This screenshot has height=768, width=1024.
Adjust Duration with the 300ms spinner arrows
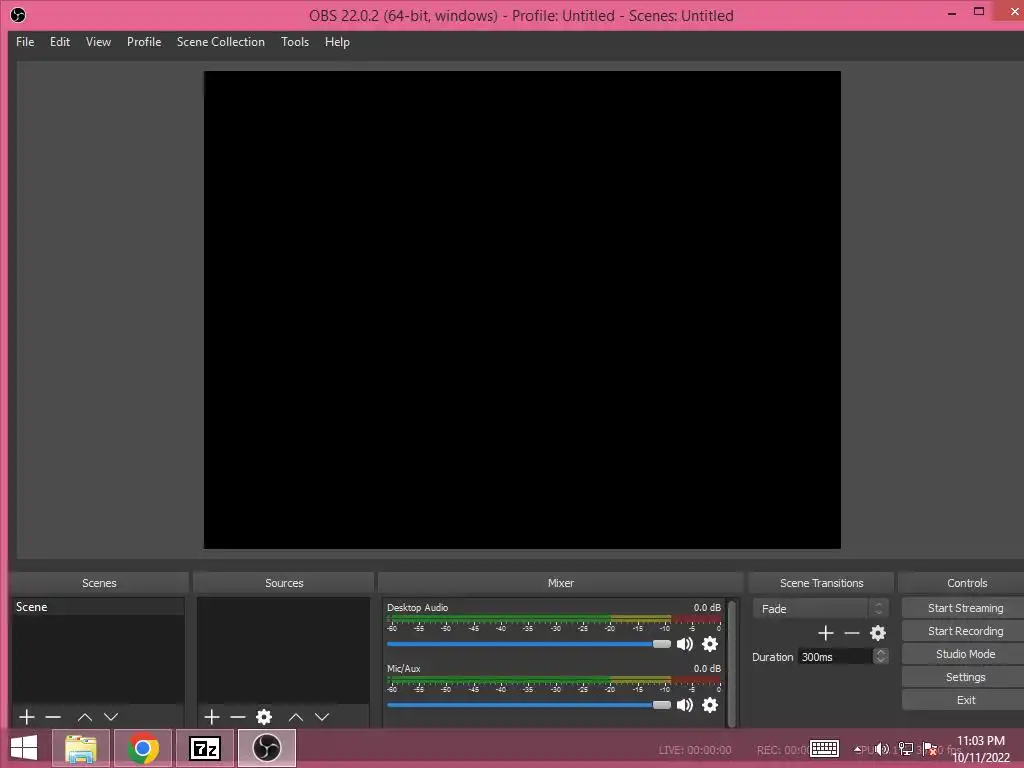[x=880, y=656]
